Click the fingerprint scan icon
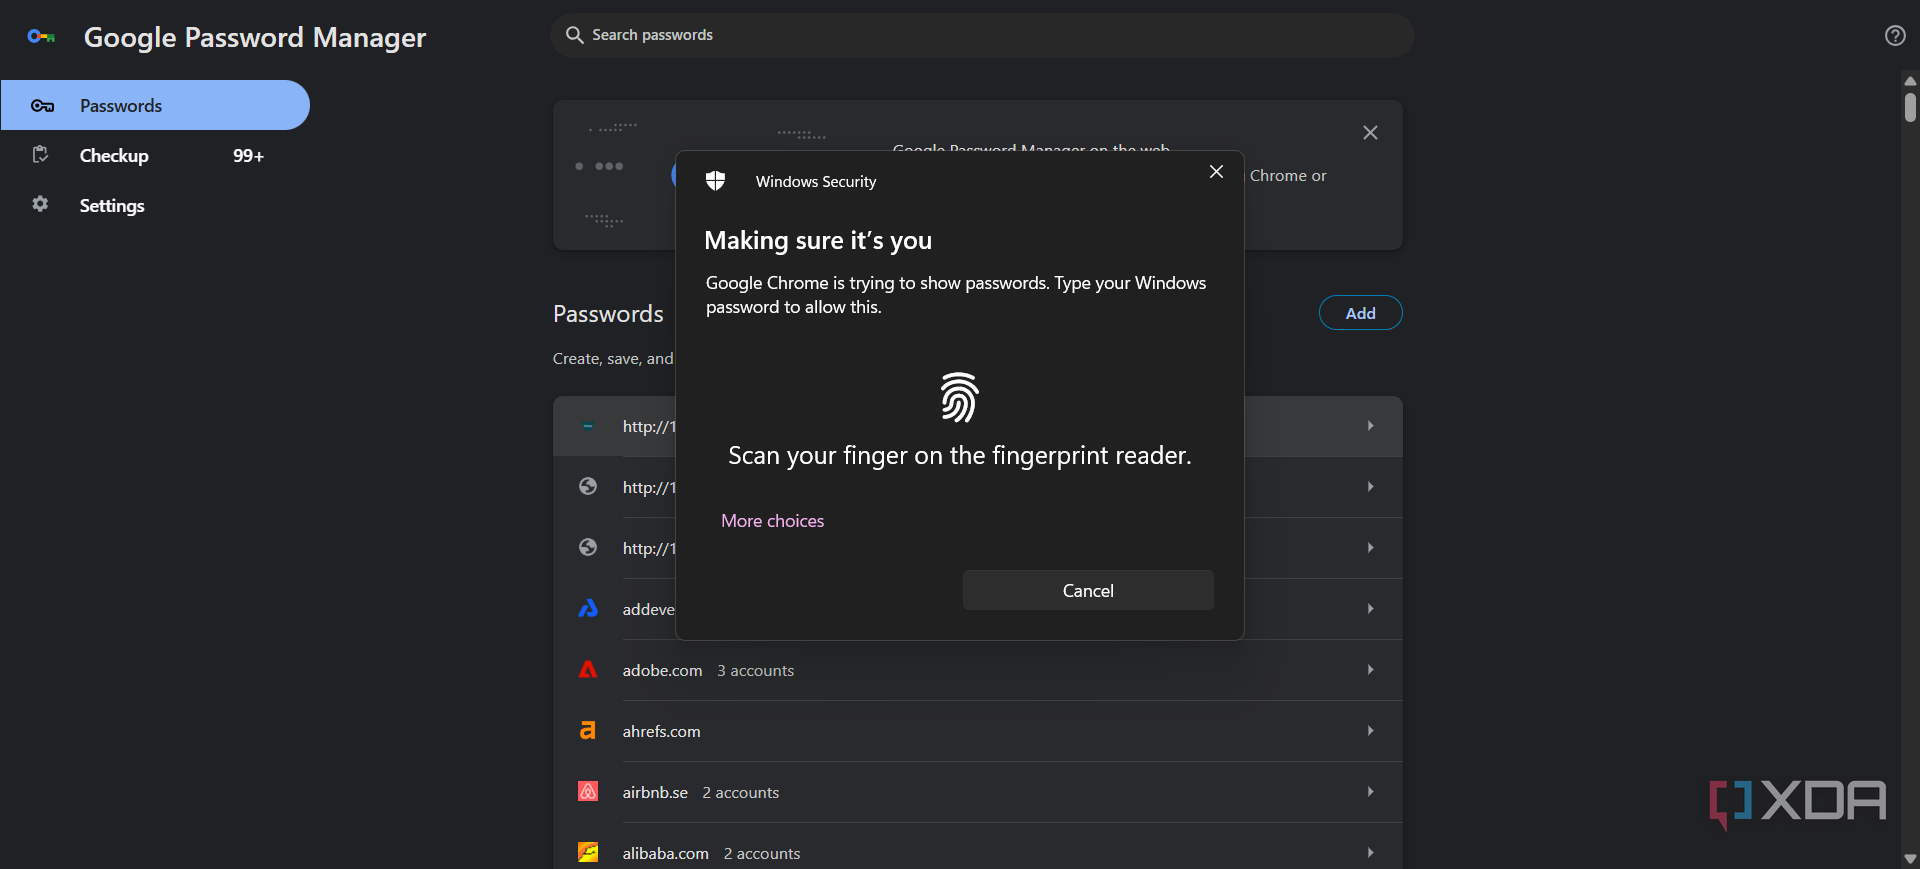 click(959, 397)
